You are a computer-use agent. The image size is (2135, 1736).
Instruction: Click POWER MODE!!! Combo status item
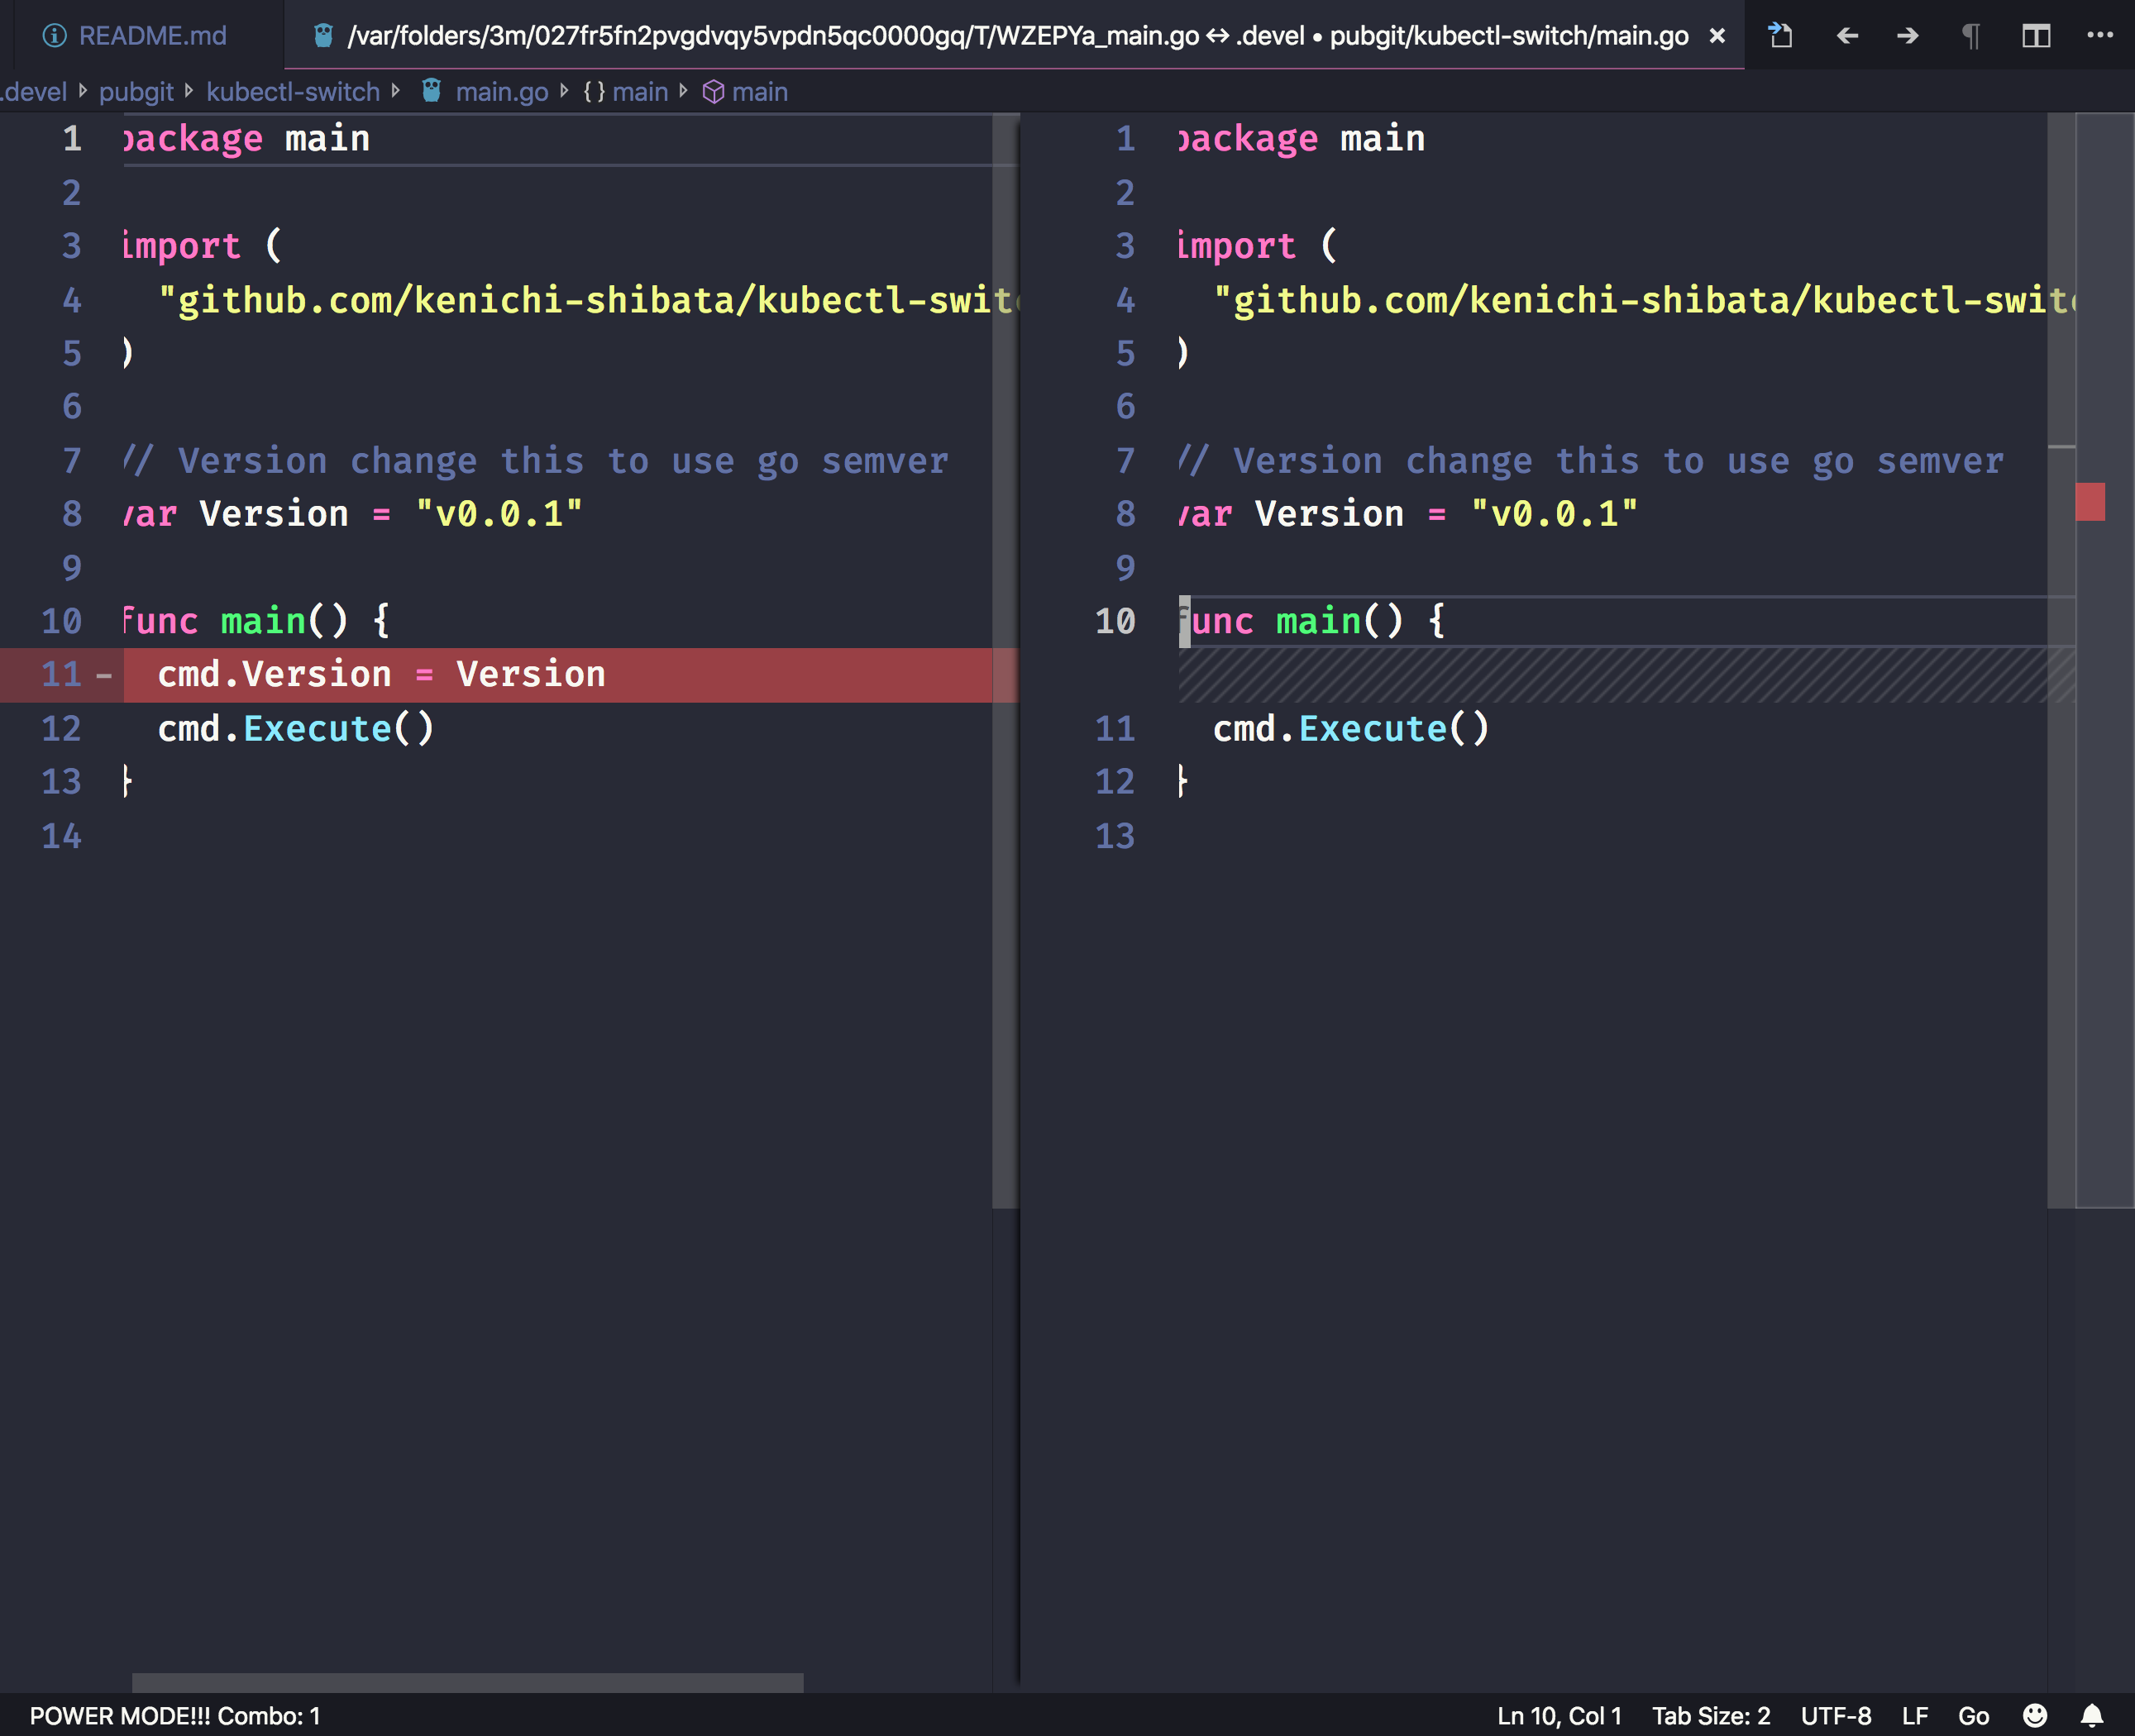pos(175,1716)
